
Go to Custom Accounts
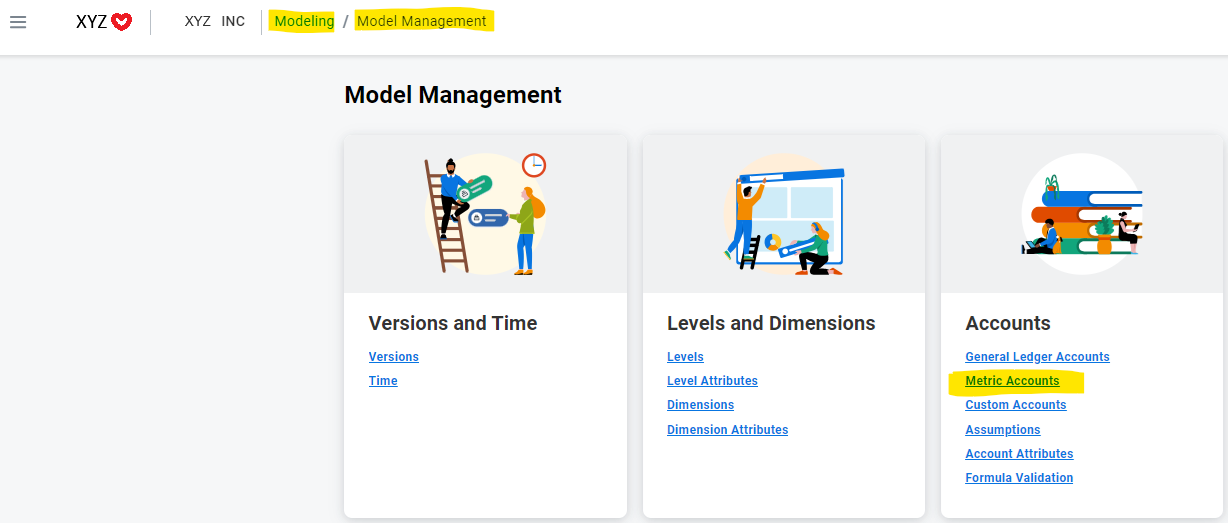click(x=1015, y=405)
